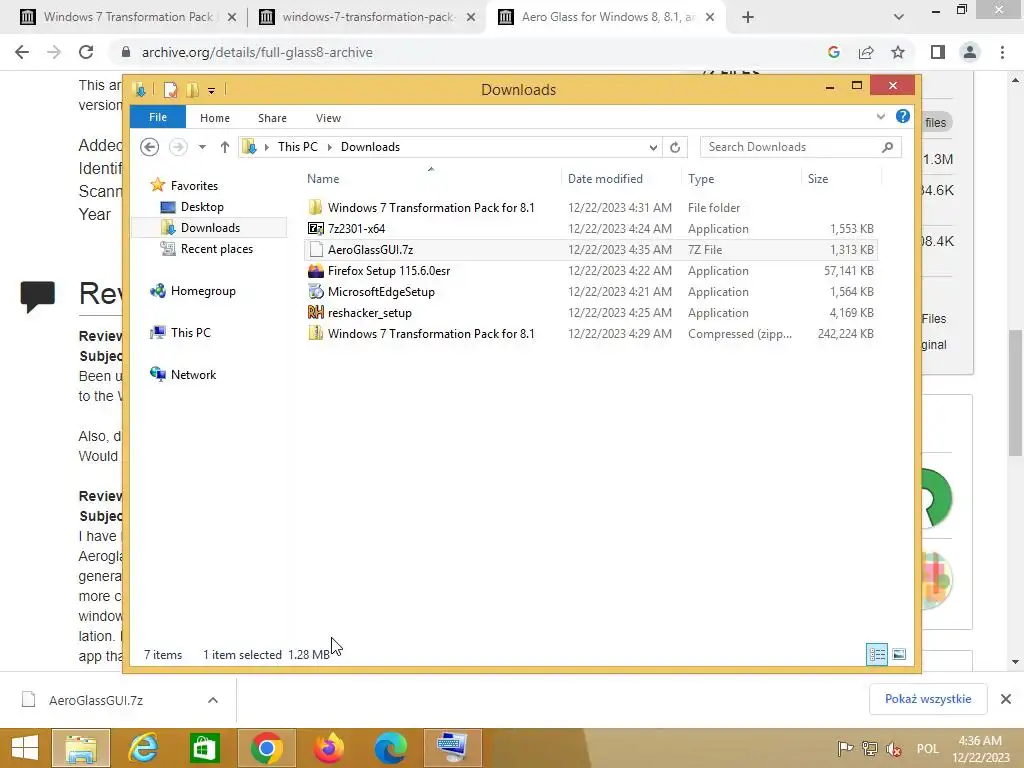
Task: Go forward in Explorer navigation
Action: pos(178,147)
